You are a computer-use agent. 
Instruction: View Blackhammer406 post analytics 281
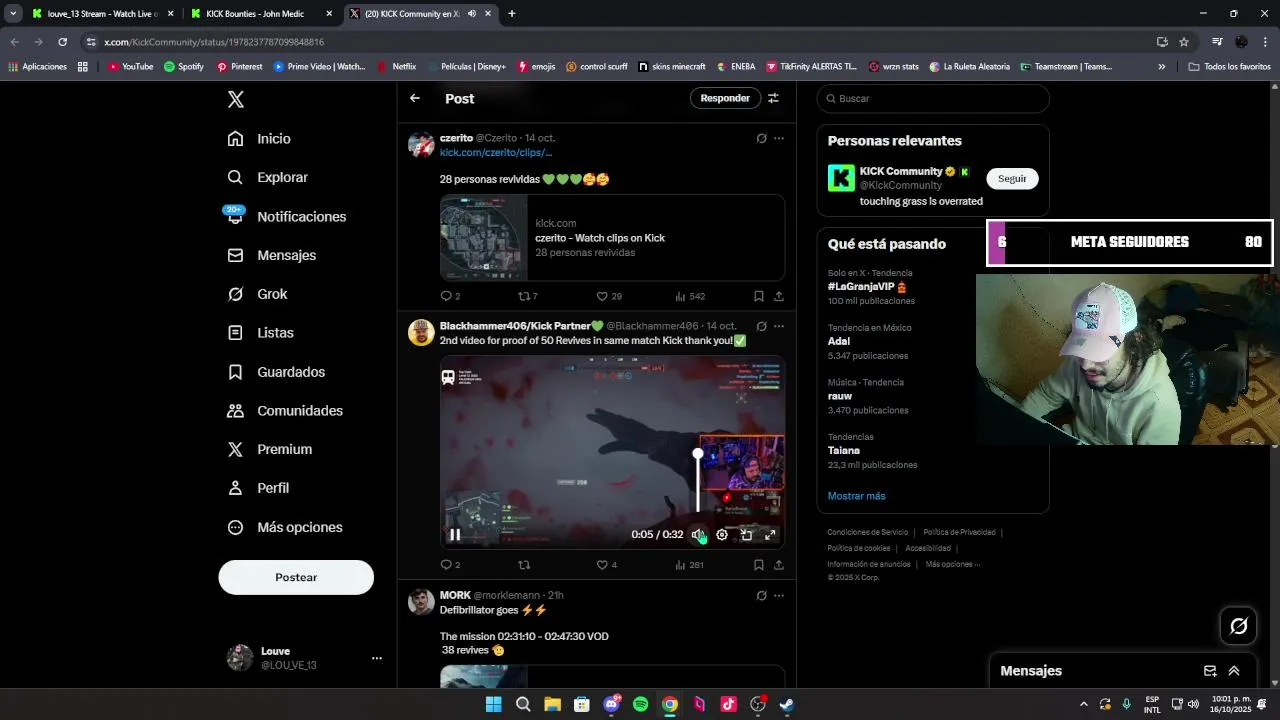pyautogui.click(x=690, y=565)
